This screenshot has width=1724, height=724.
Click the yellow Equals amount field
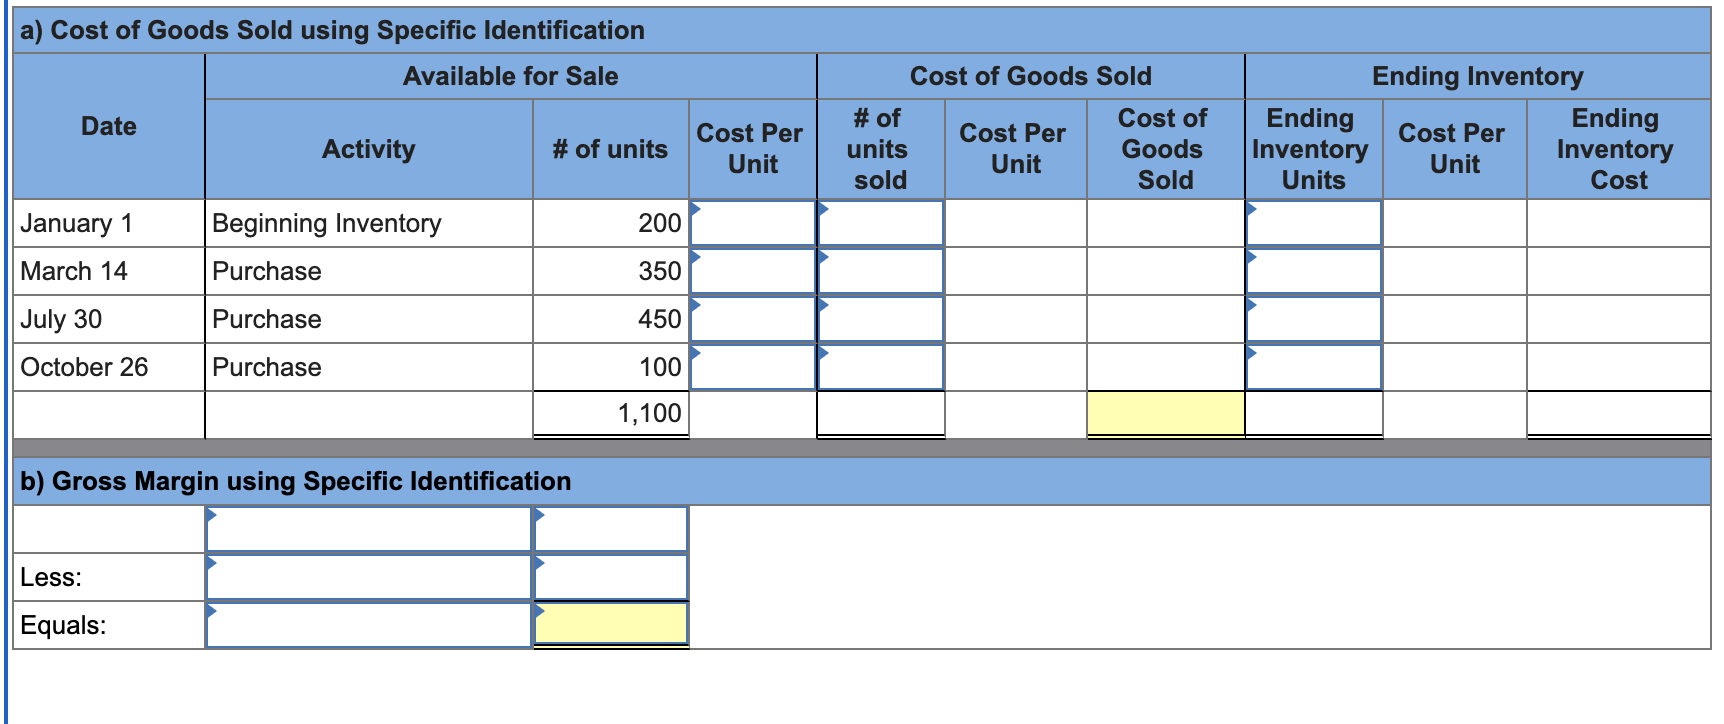coord(611,625)
